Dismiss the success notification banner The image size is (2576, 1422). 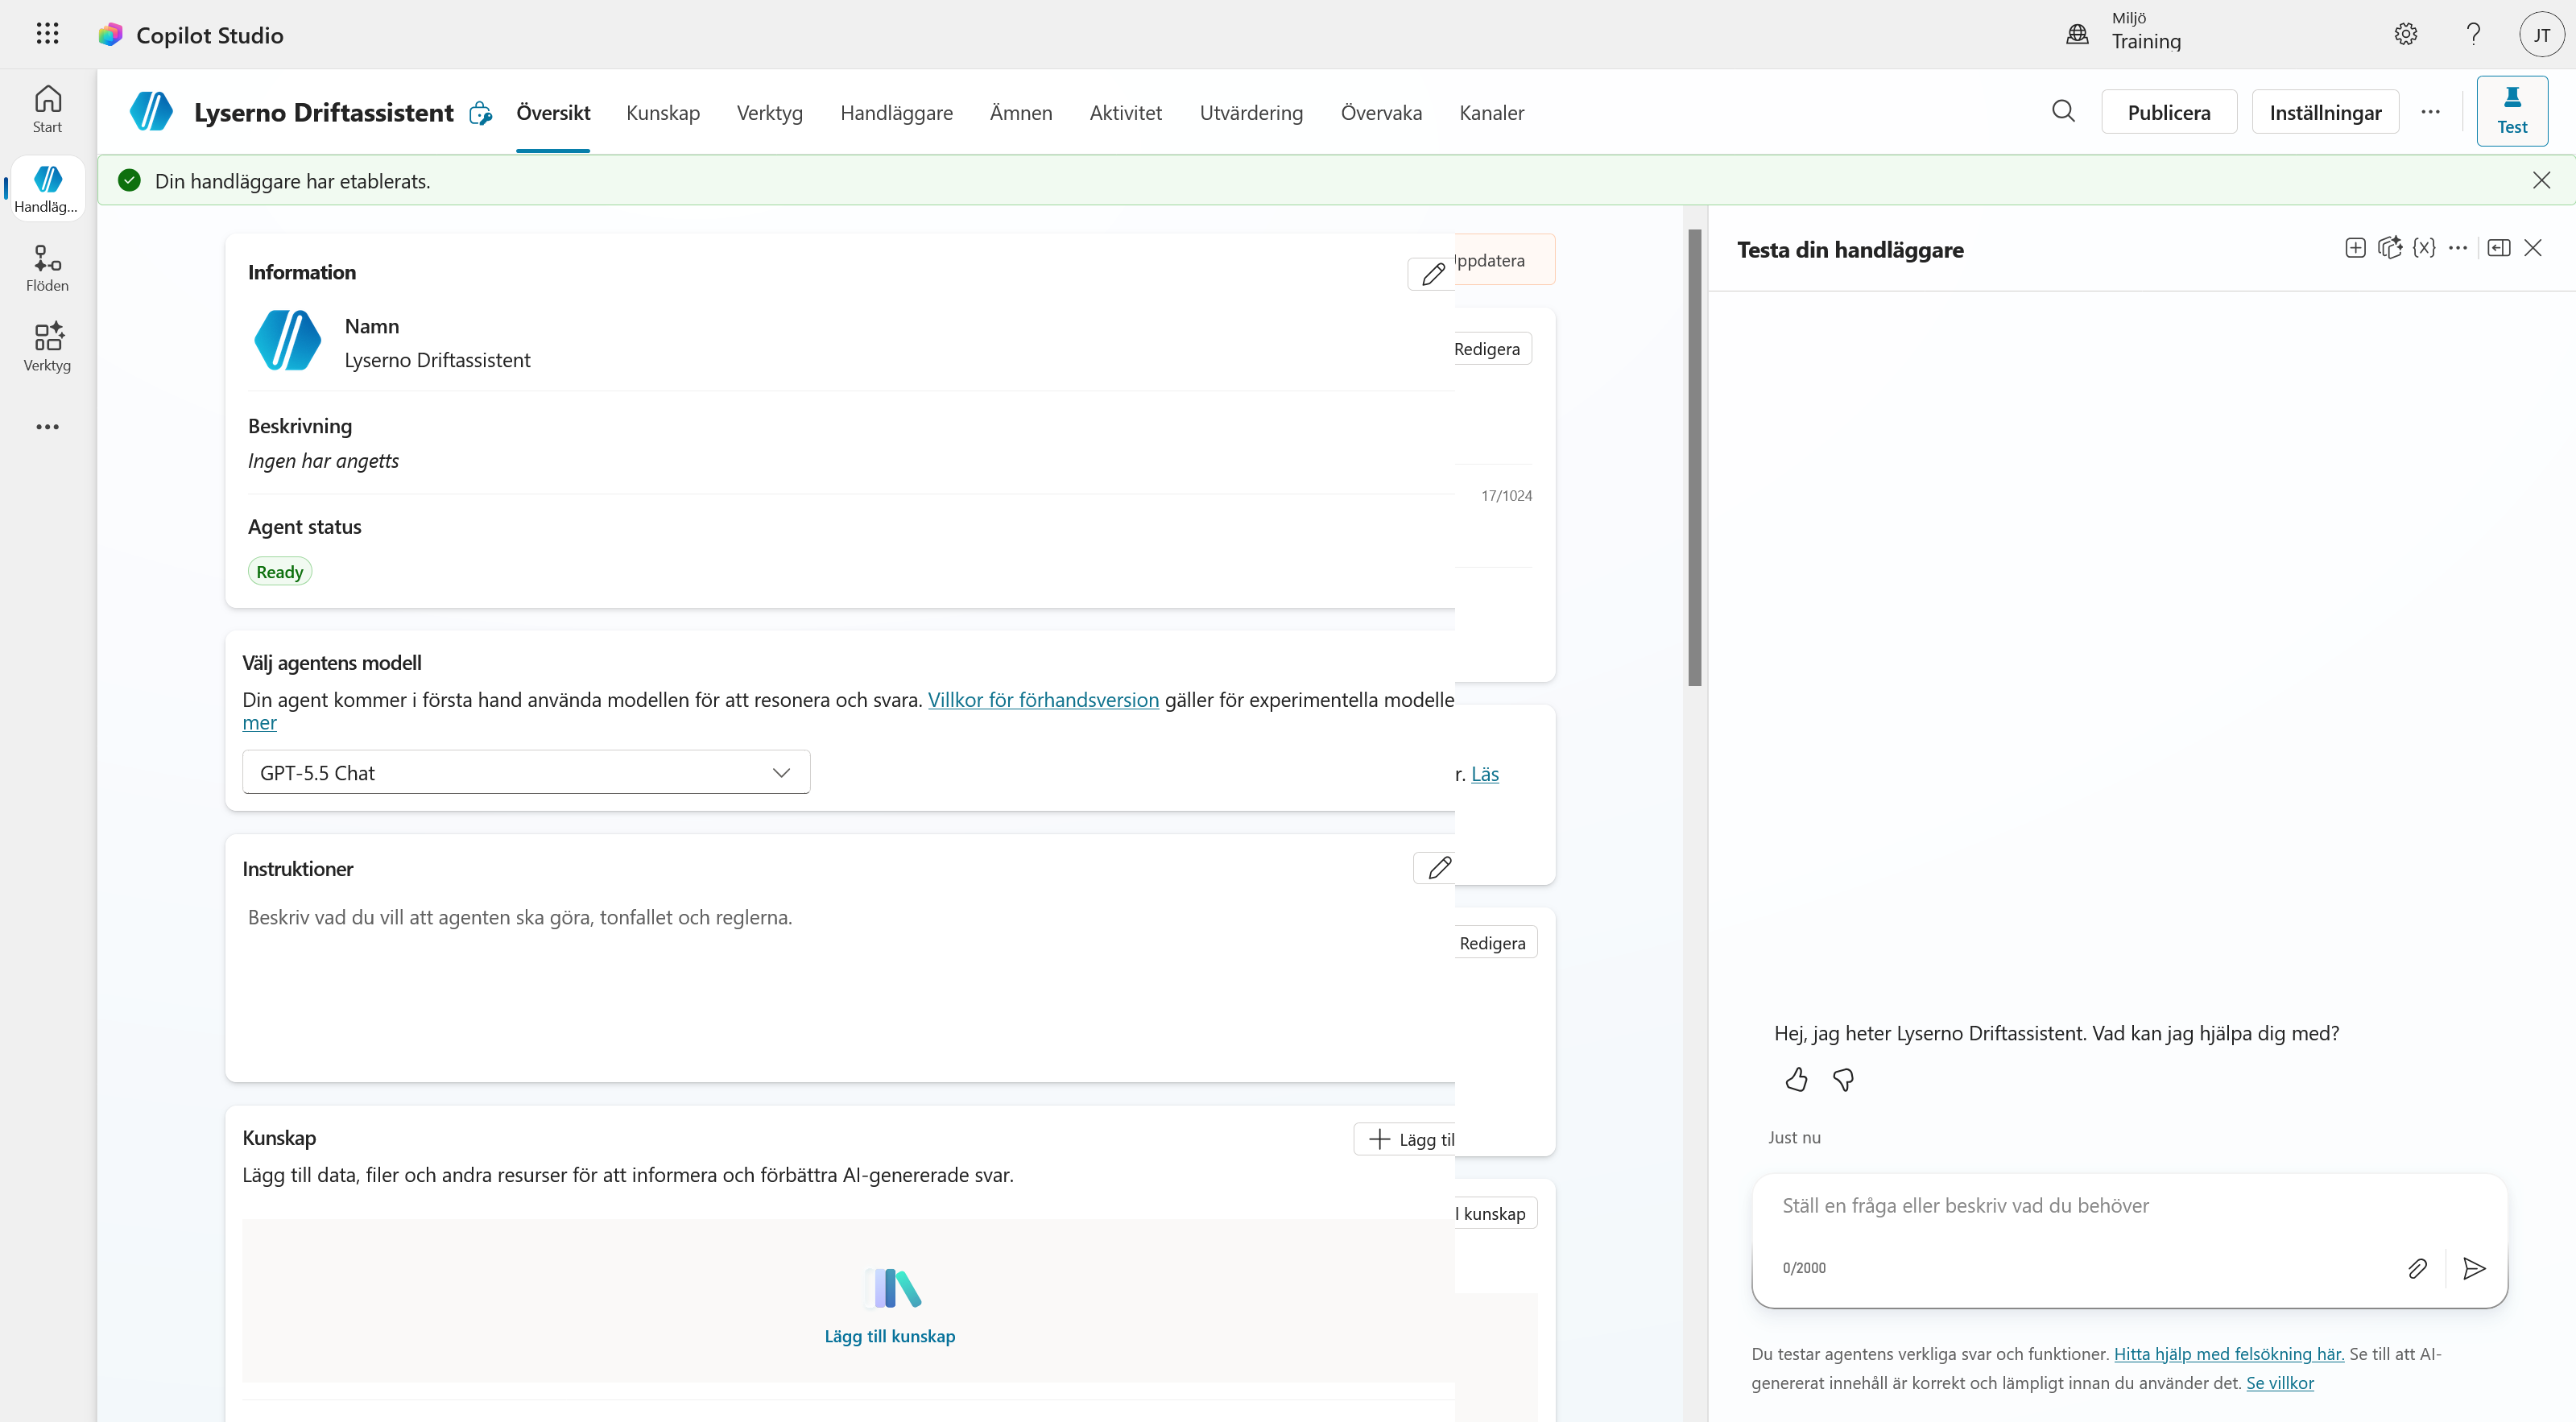coord(2541,180)
